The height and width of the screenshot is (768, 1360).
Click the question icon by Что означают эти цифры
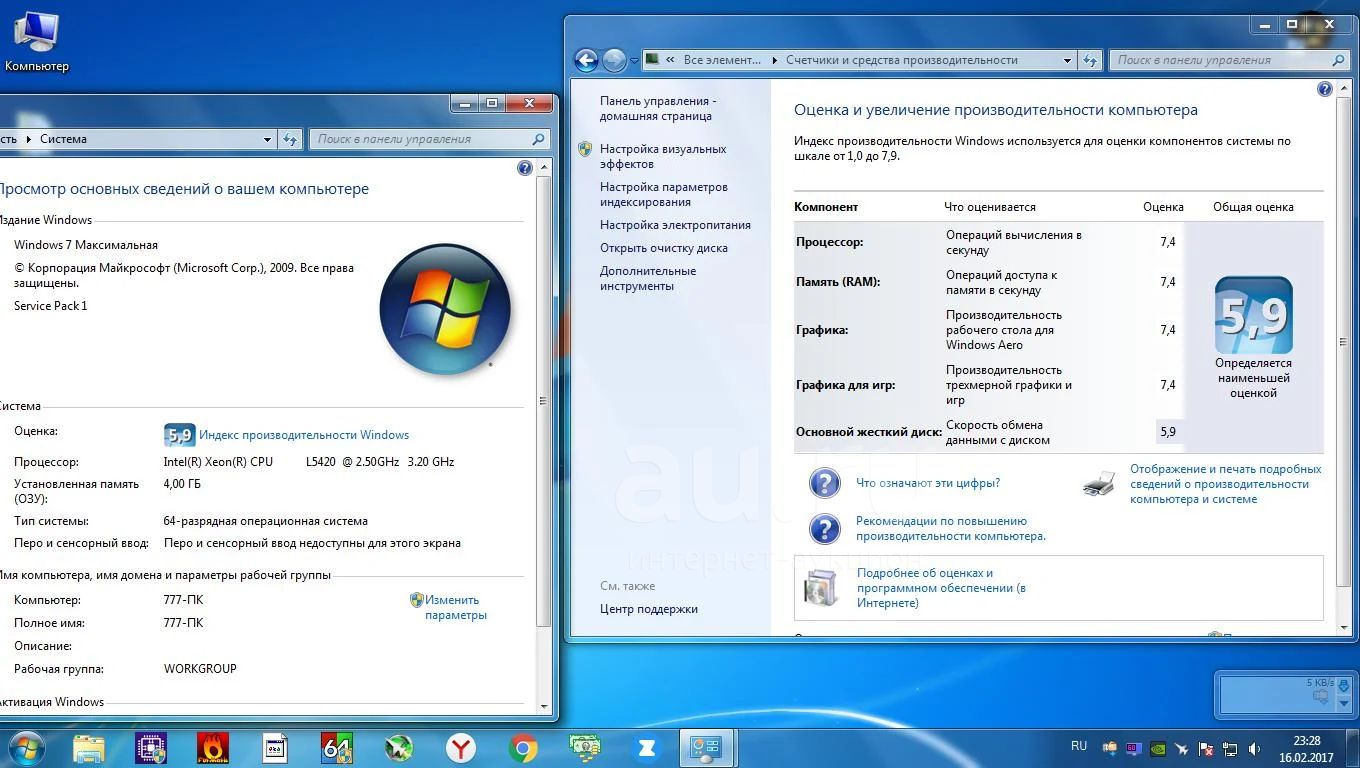coord(824,483)
